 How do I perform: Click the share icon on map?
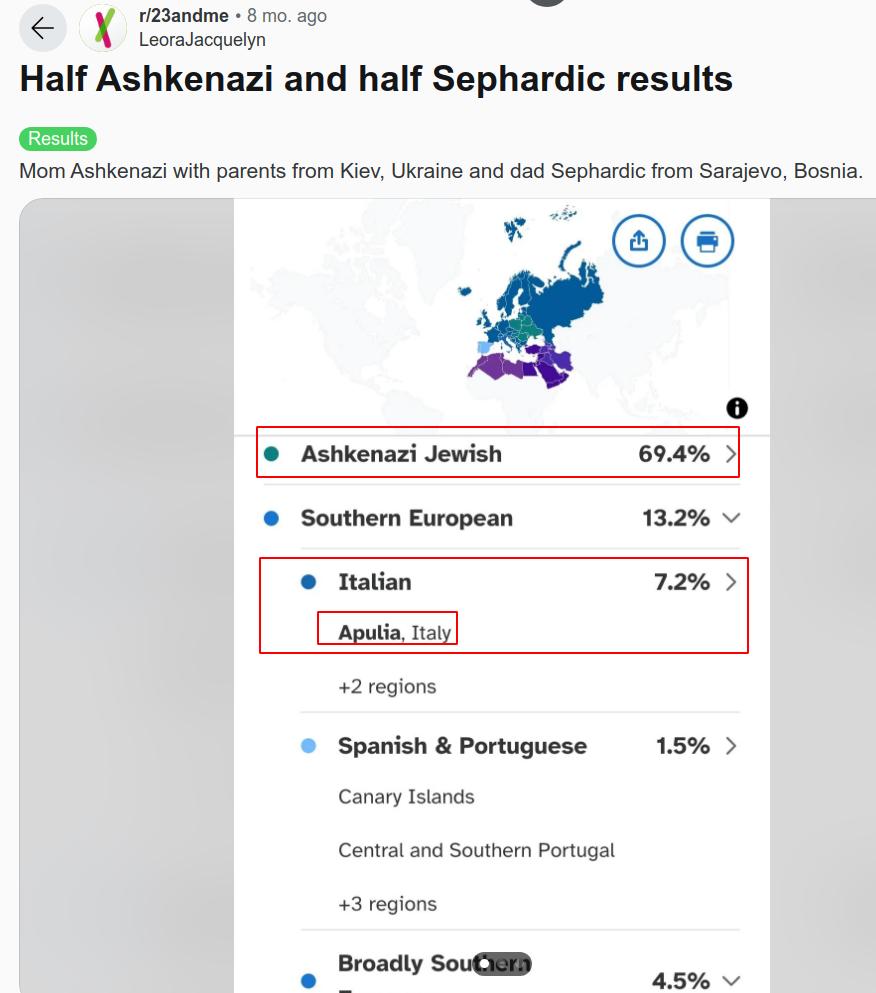[639, 241]
